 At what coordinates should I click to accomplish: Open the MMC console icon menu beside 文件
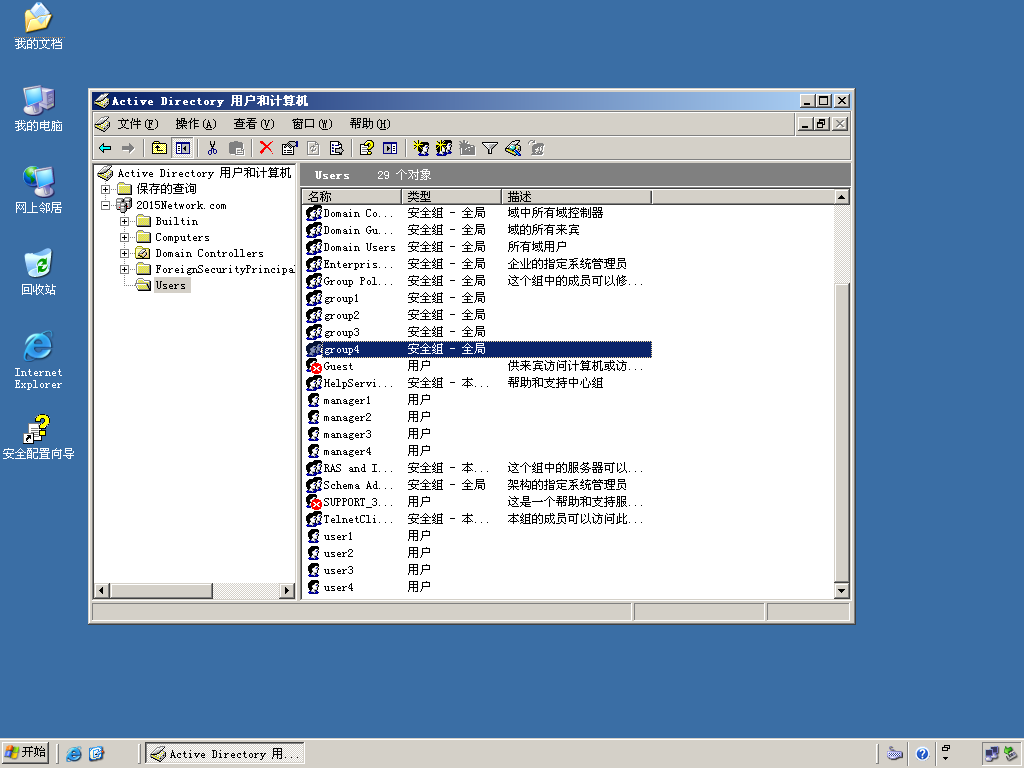pyautogui.click(x=103, y=124)
